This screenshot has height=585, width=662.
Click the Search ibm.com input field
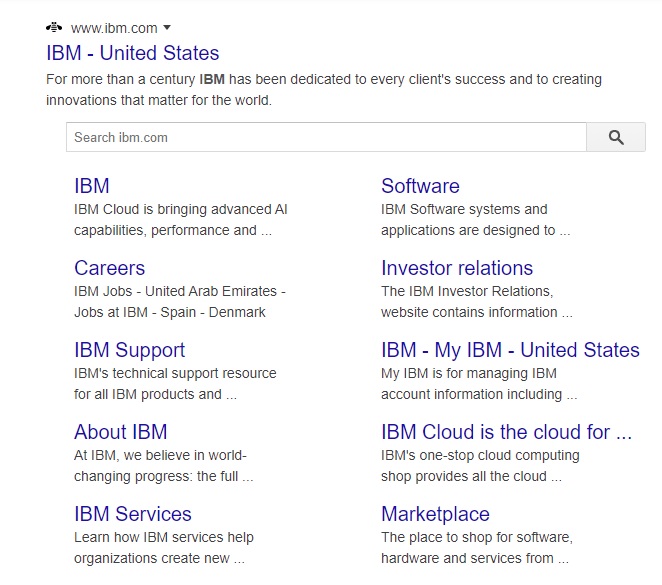pyautogui.click(x=326, y=137)
